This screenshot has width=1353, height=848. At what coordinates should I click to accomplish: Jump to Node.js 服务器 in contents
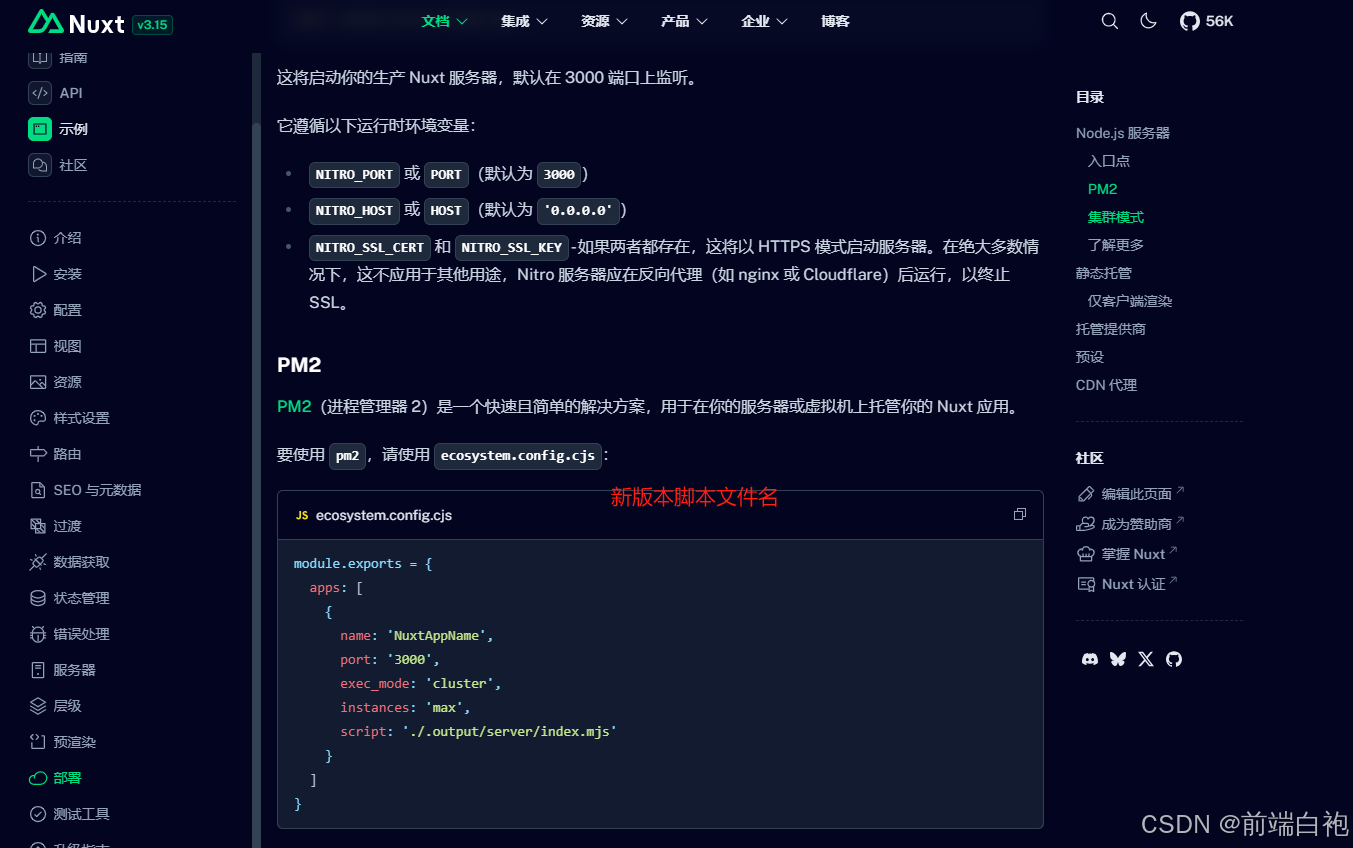click(x=1122, y=133)
